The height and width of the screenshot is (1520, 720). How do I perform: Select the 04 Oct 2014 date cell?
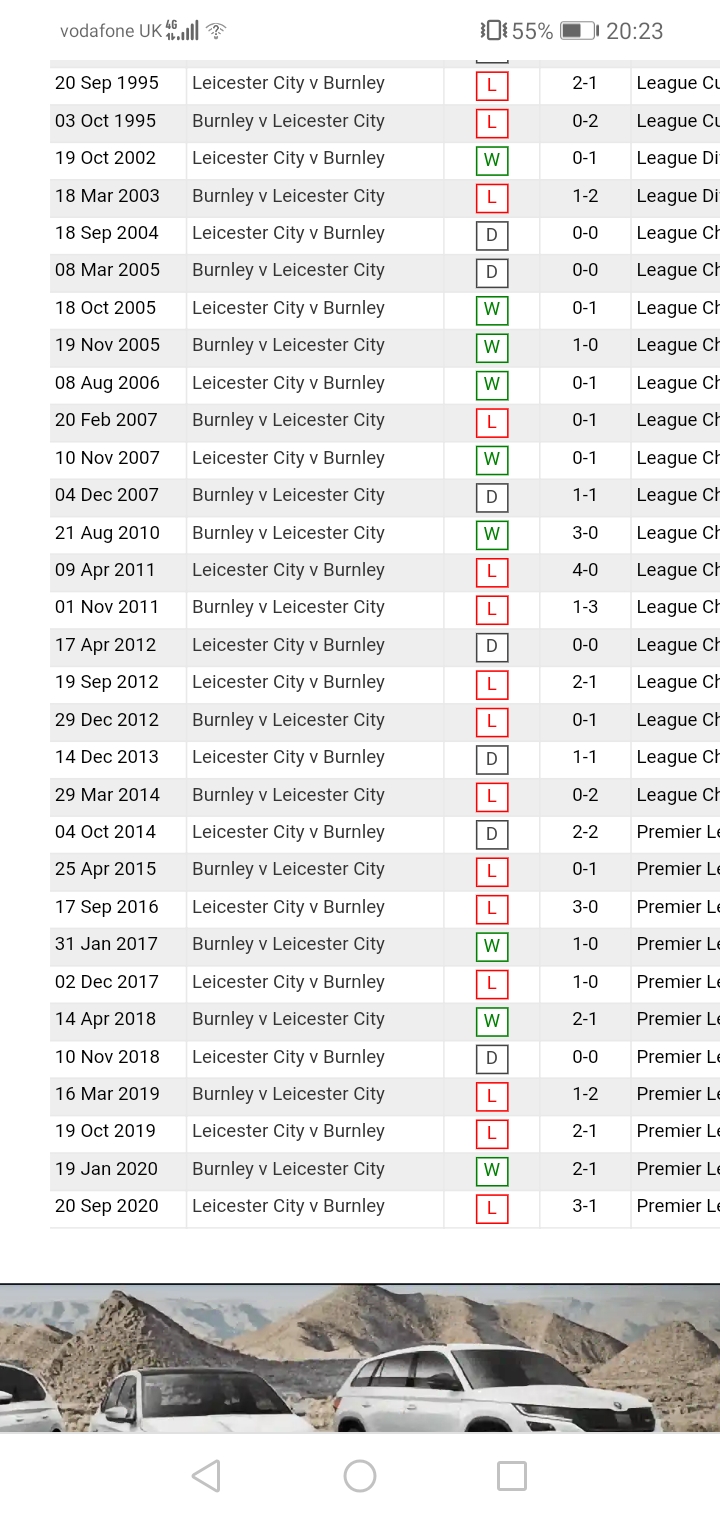click(106, 832)
